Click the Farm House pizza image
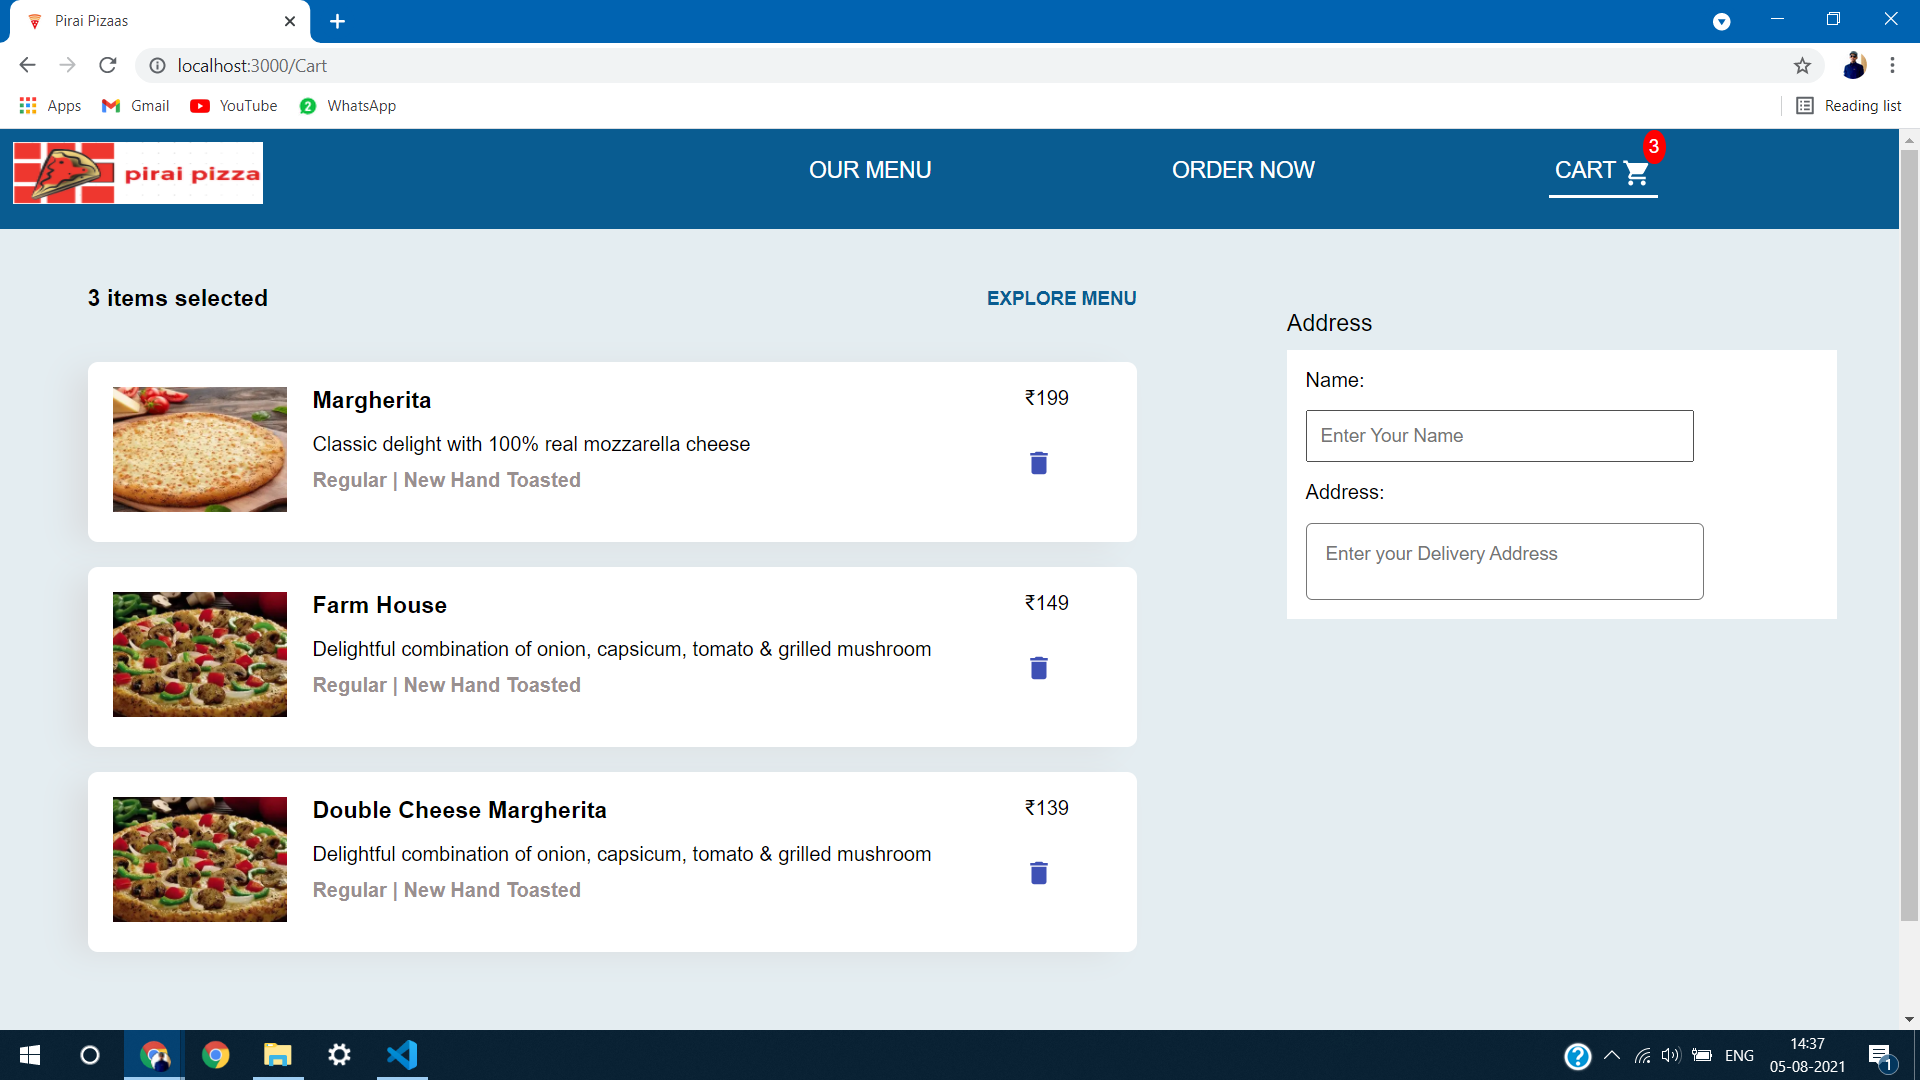 (x=200, y=655)
